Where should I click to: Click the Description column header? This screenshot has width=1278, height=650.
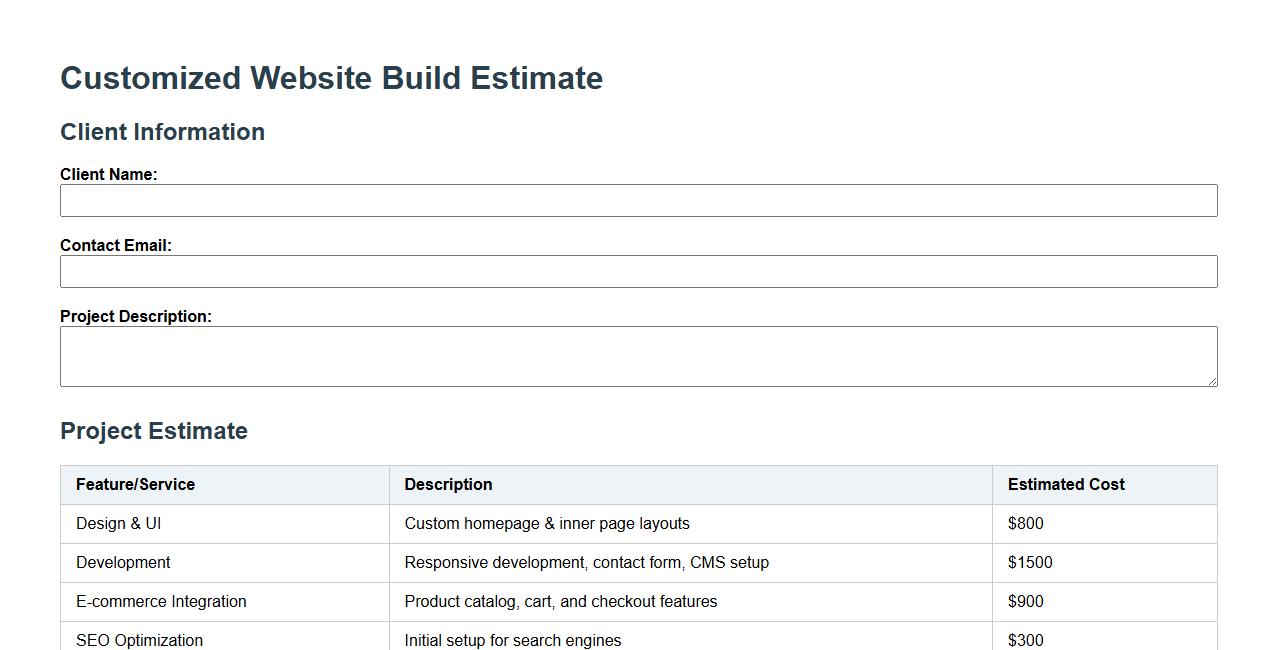(x=448, y=484)
